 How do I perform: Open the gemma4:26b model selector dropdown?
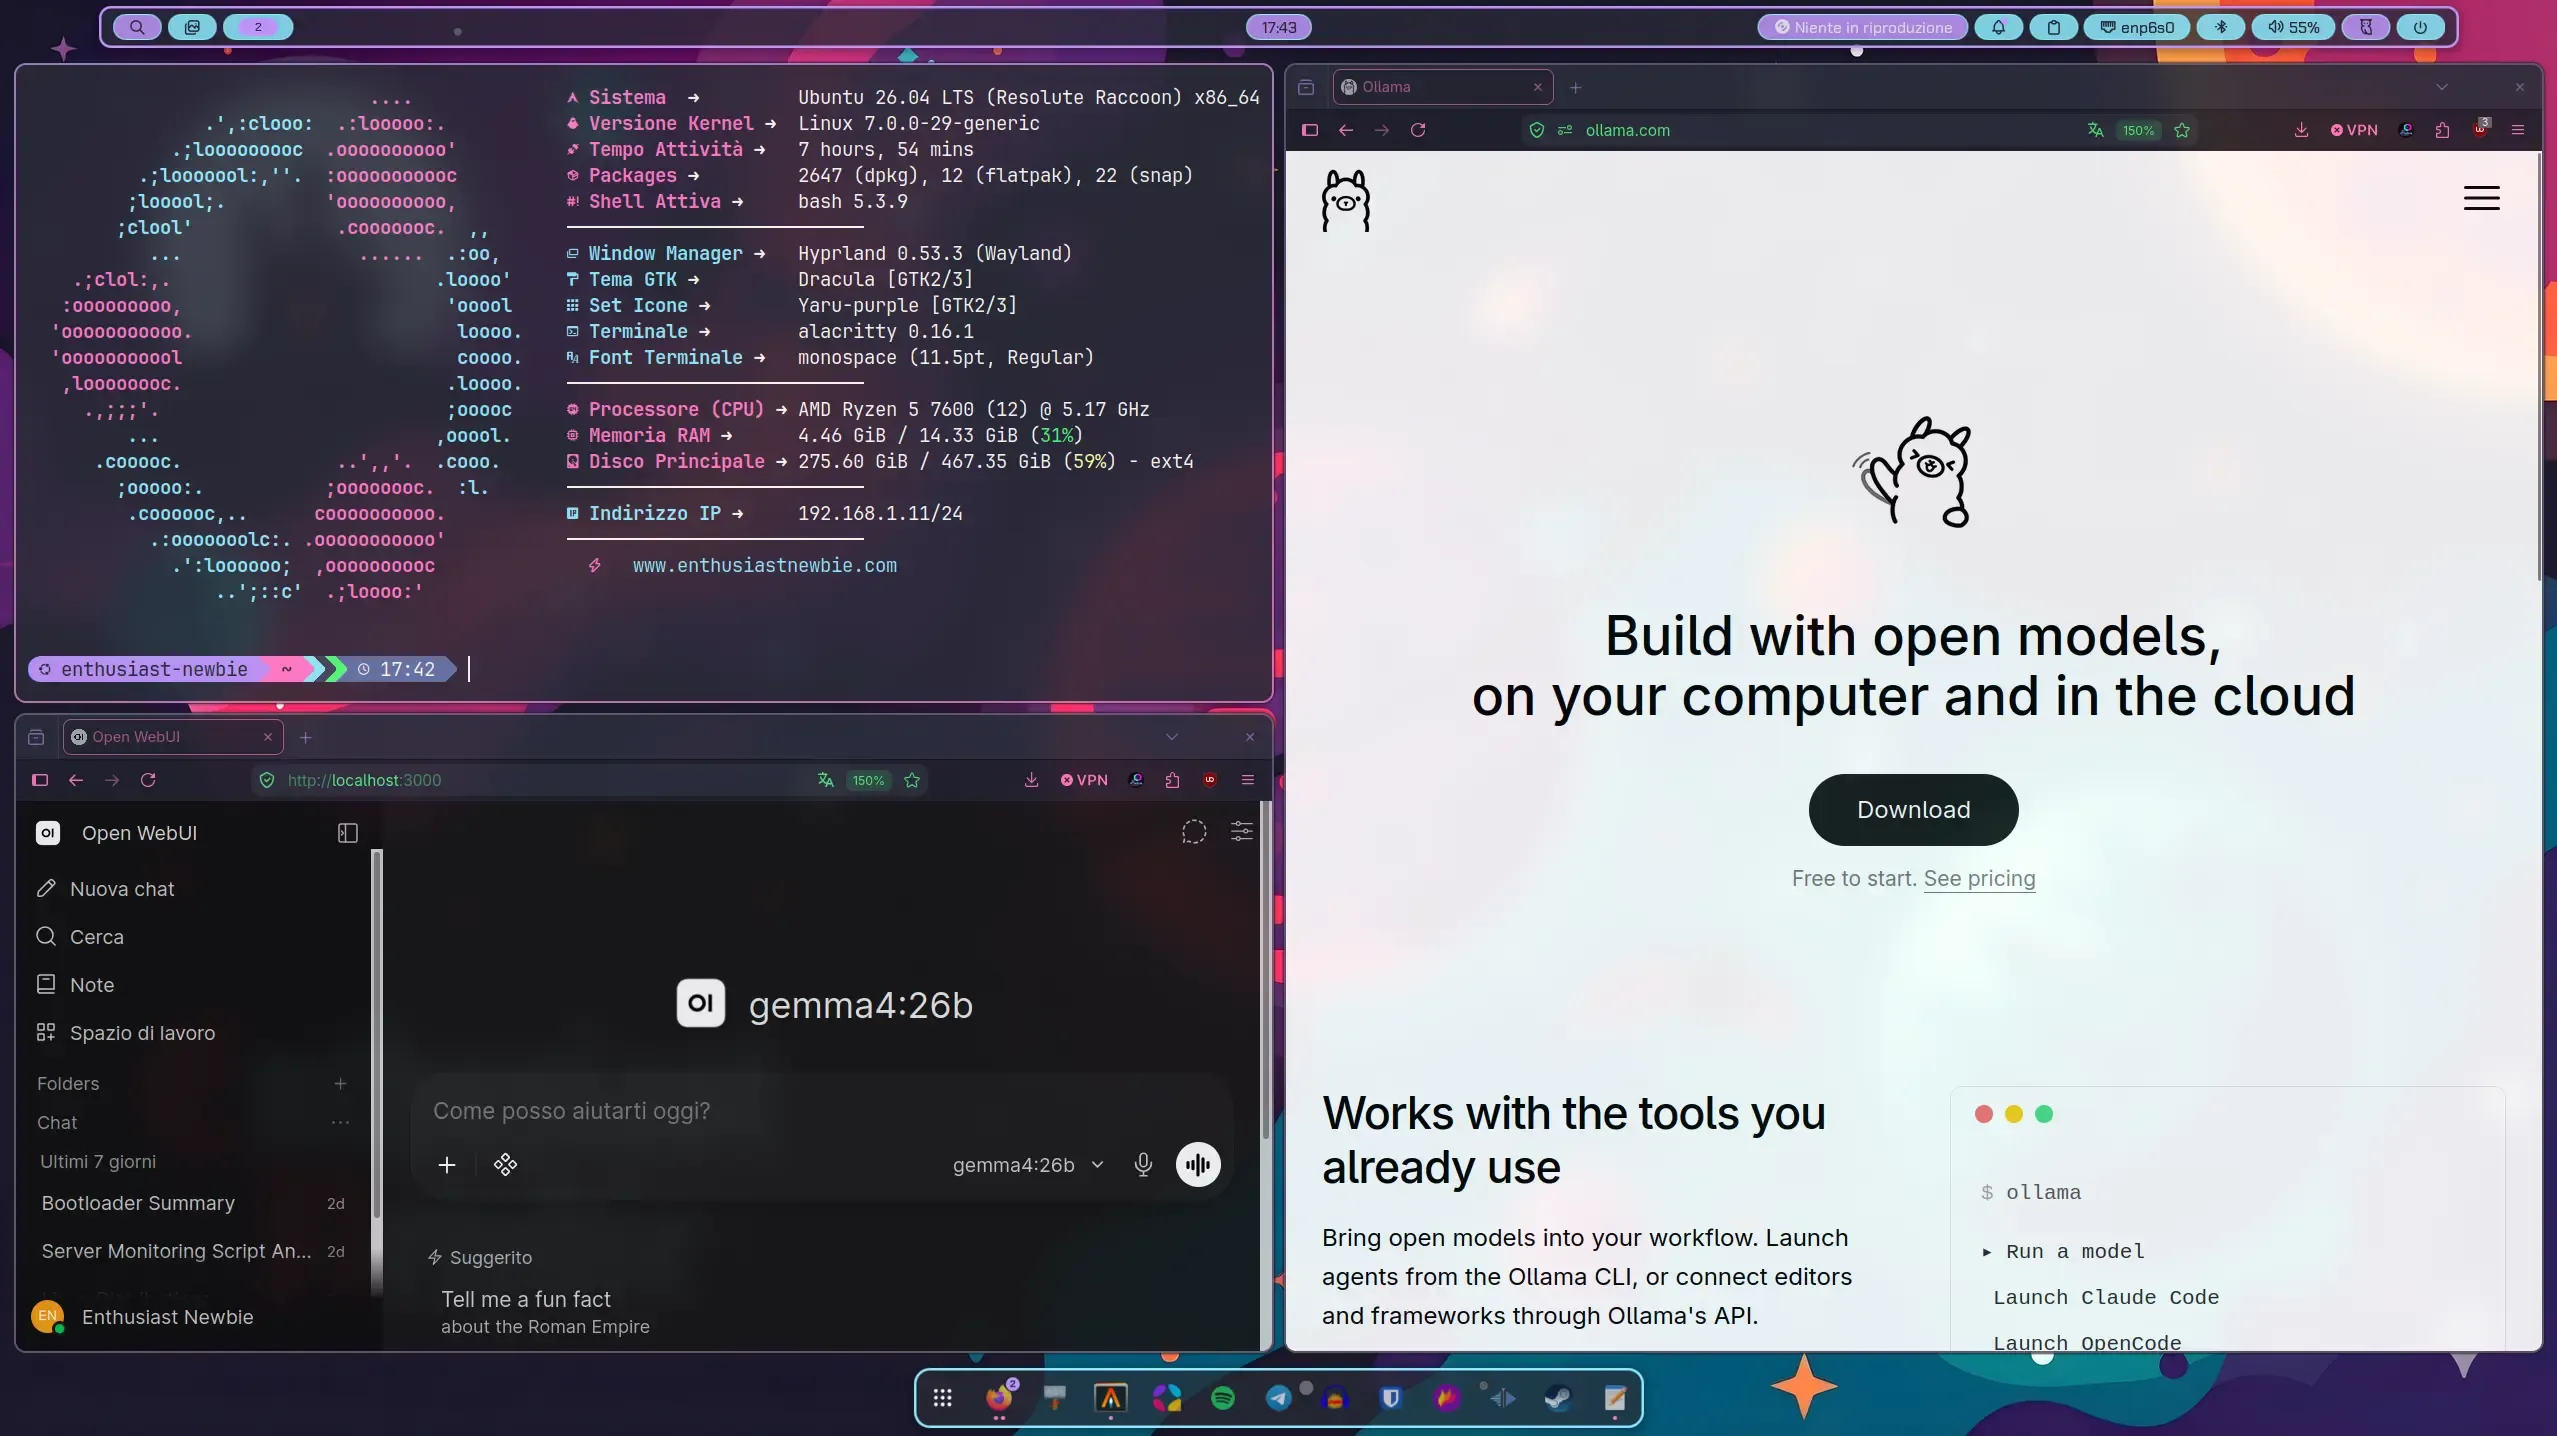[1028, 1165]
